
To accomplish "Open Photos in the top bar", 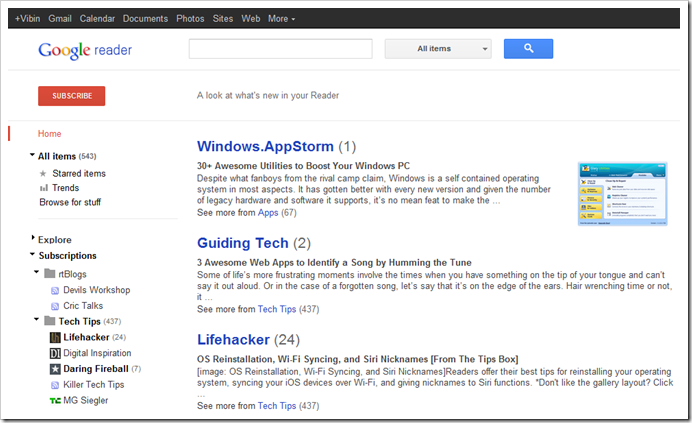I will (190, 19).
